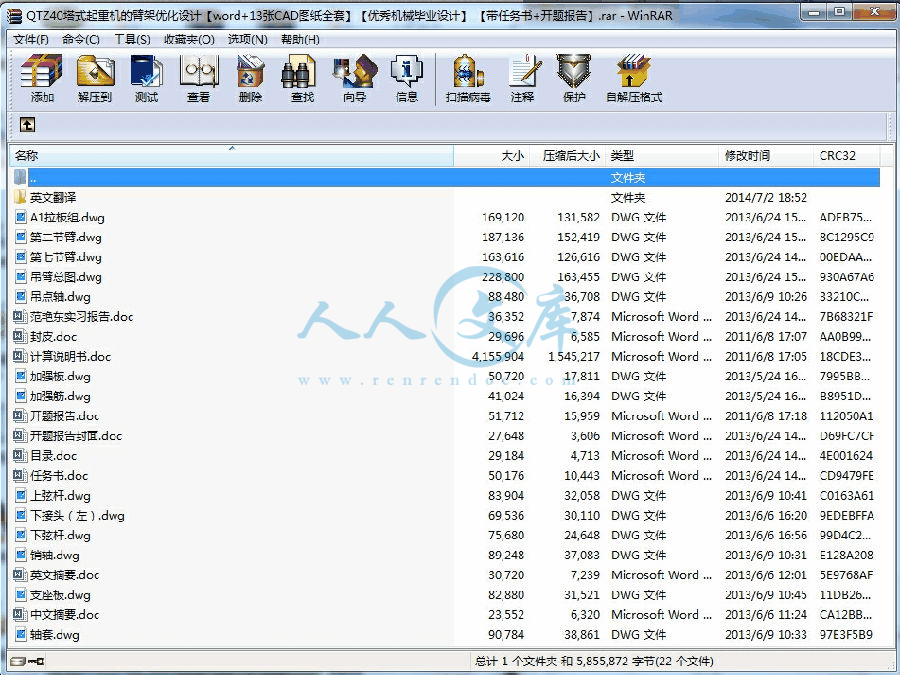This screenshot has width=900, height=675.
Task: Click packed size value 1,545,217
Action: coord(573,356)
